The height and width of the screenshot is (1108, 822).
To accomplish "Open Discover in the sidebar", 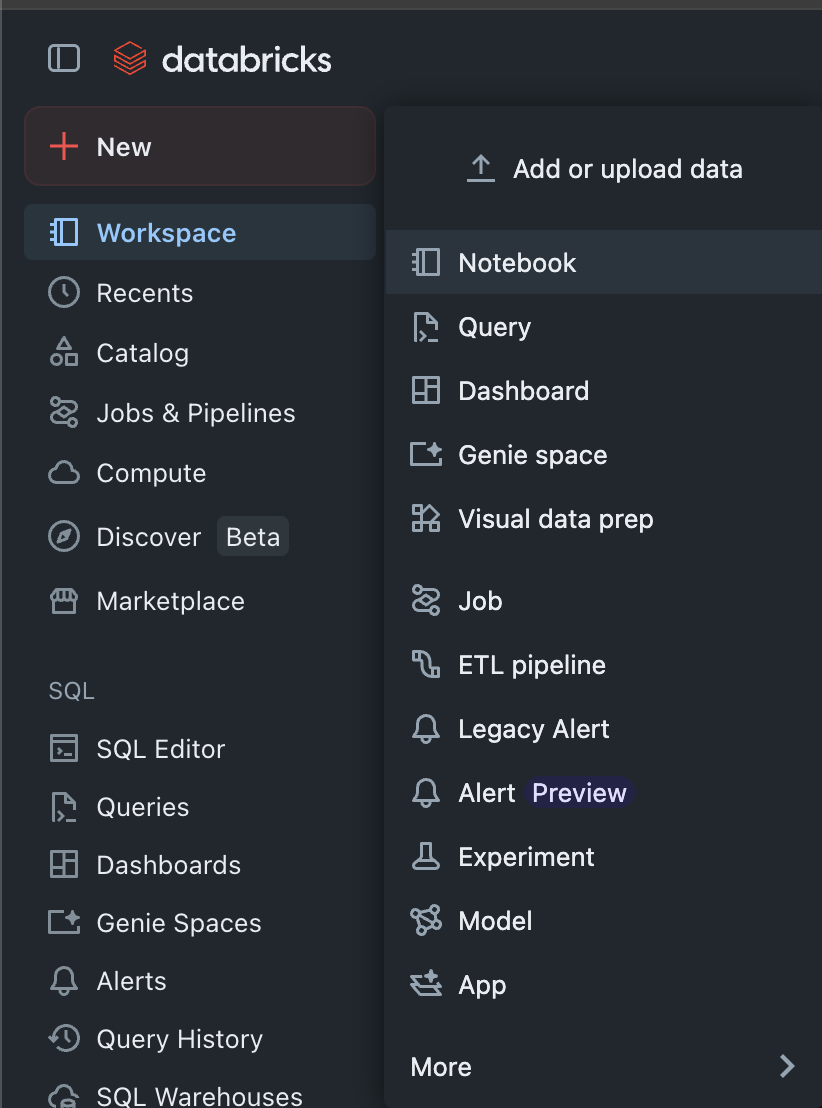I will pos(200,536).
